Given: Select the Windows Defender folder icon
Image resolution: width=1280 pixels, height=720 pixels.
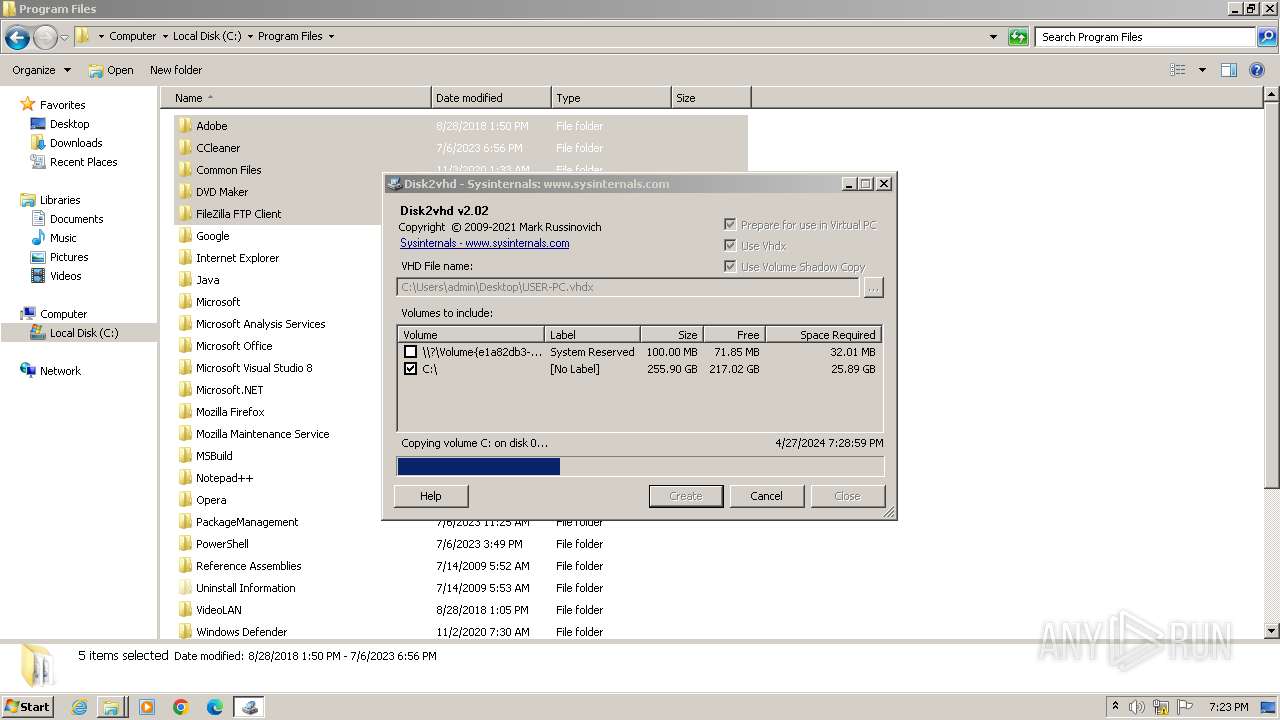Looking at the screenshot, I should click(x=186, y=632).
